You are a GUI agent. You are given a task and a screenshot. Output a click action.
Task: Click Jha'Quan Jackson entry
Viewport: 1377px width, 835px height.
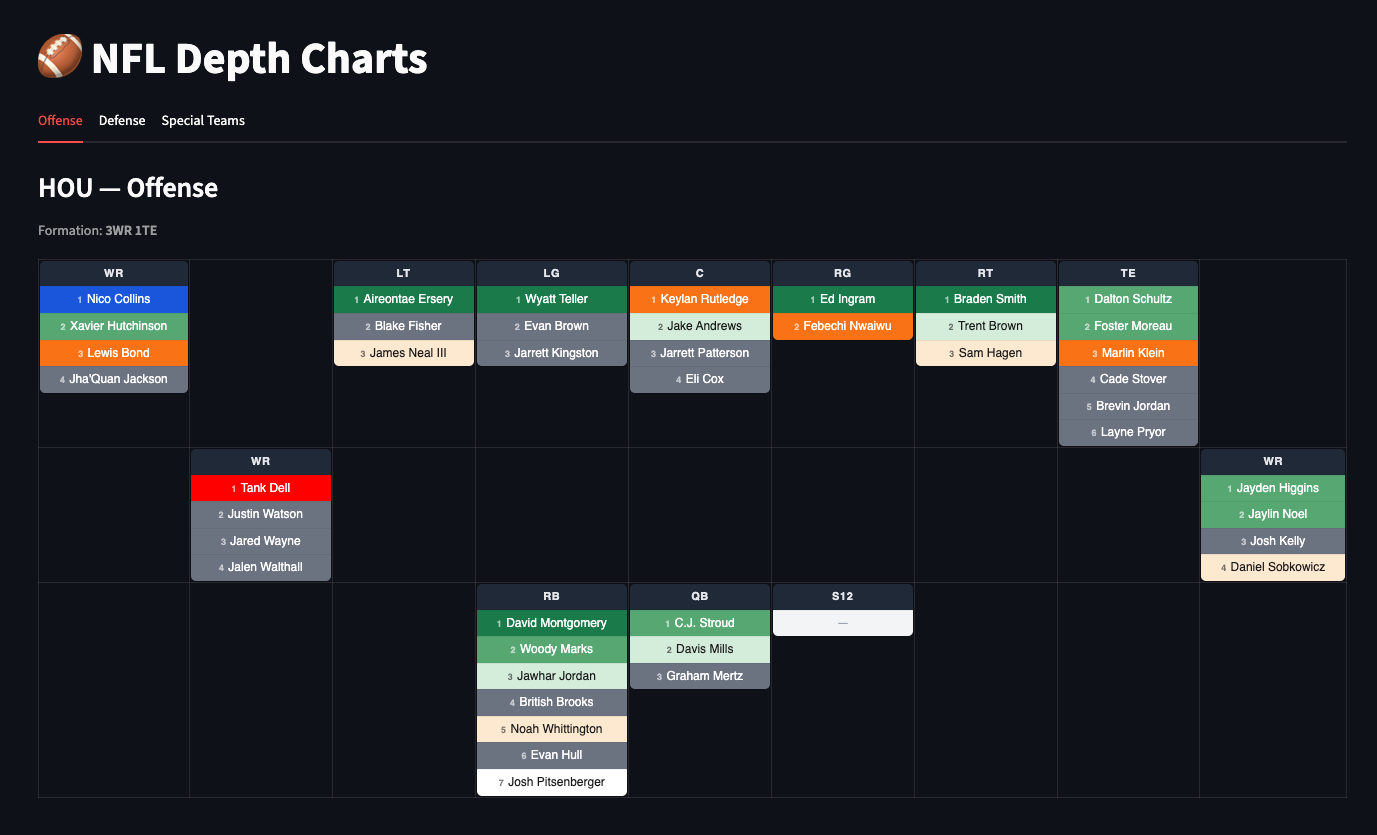click(x=114, y=379)
